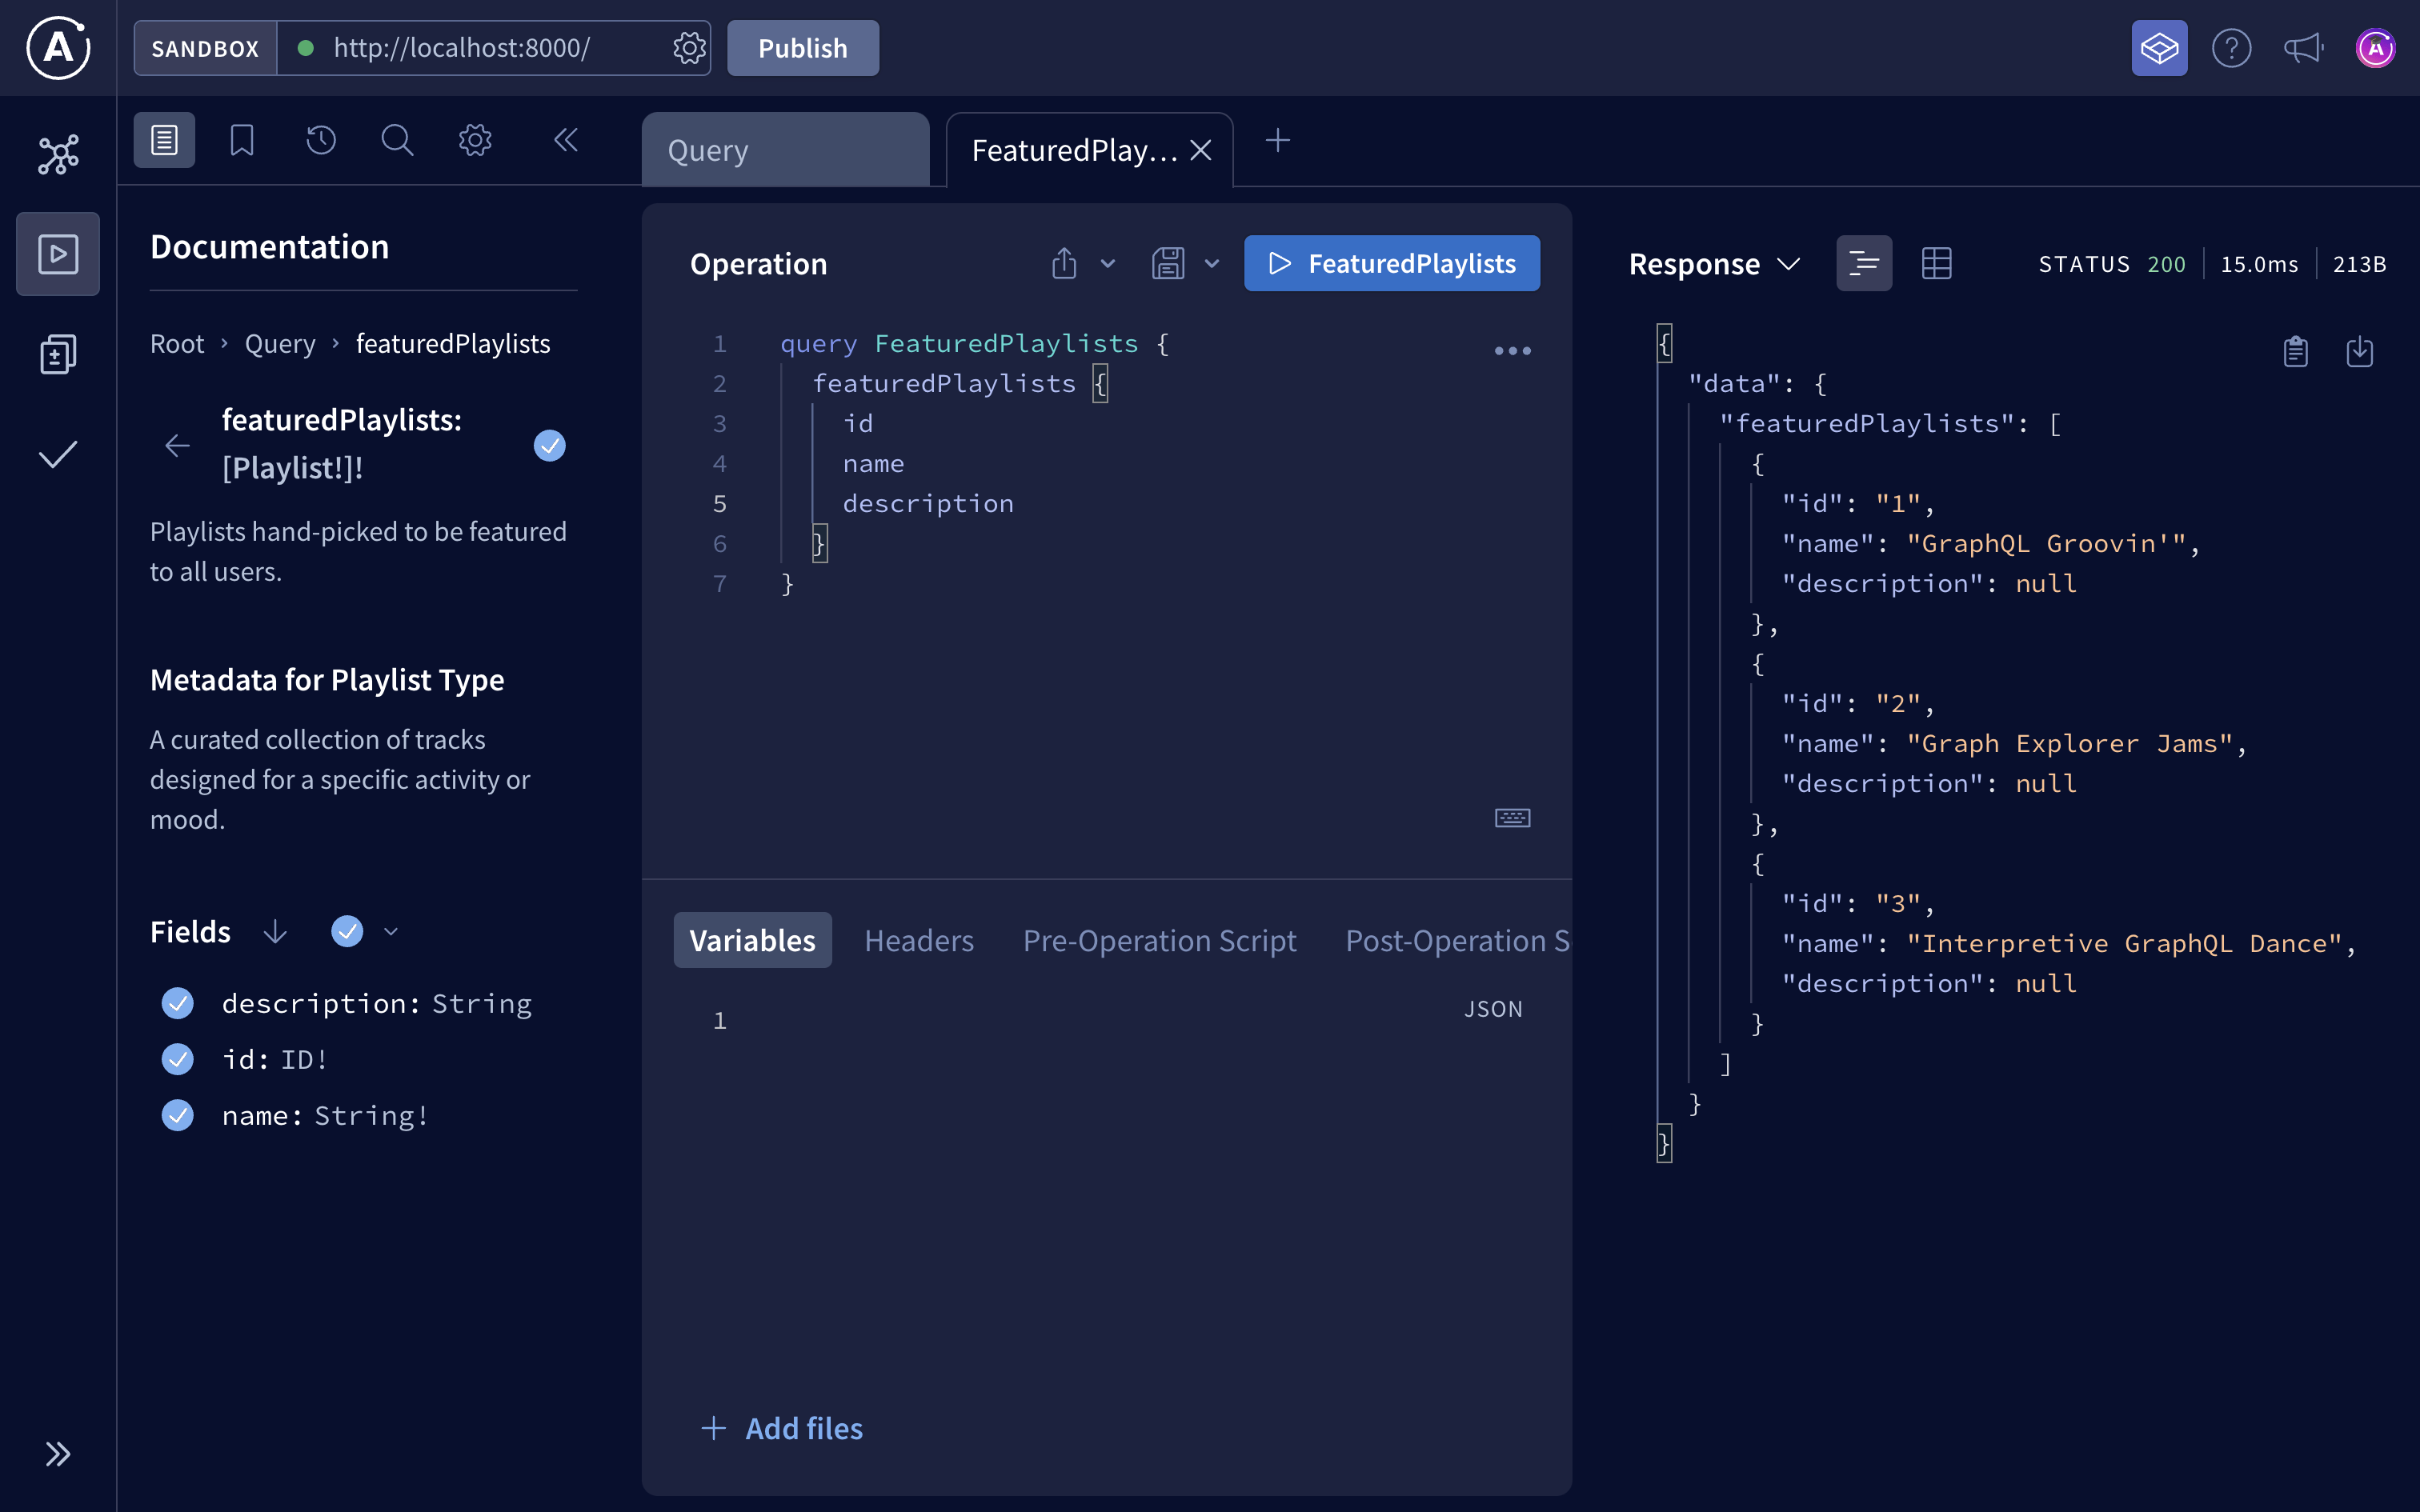Download the query response
This screenshot has height=1512, width=2420.
(2360, 351)
